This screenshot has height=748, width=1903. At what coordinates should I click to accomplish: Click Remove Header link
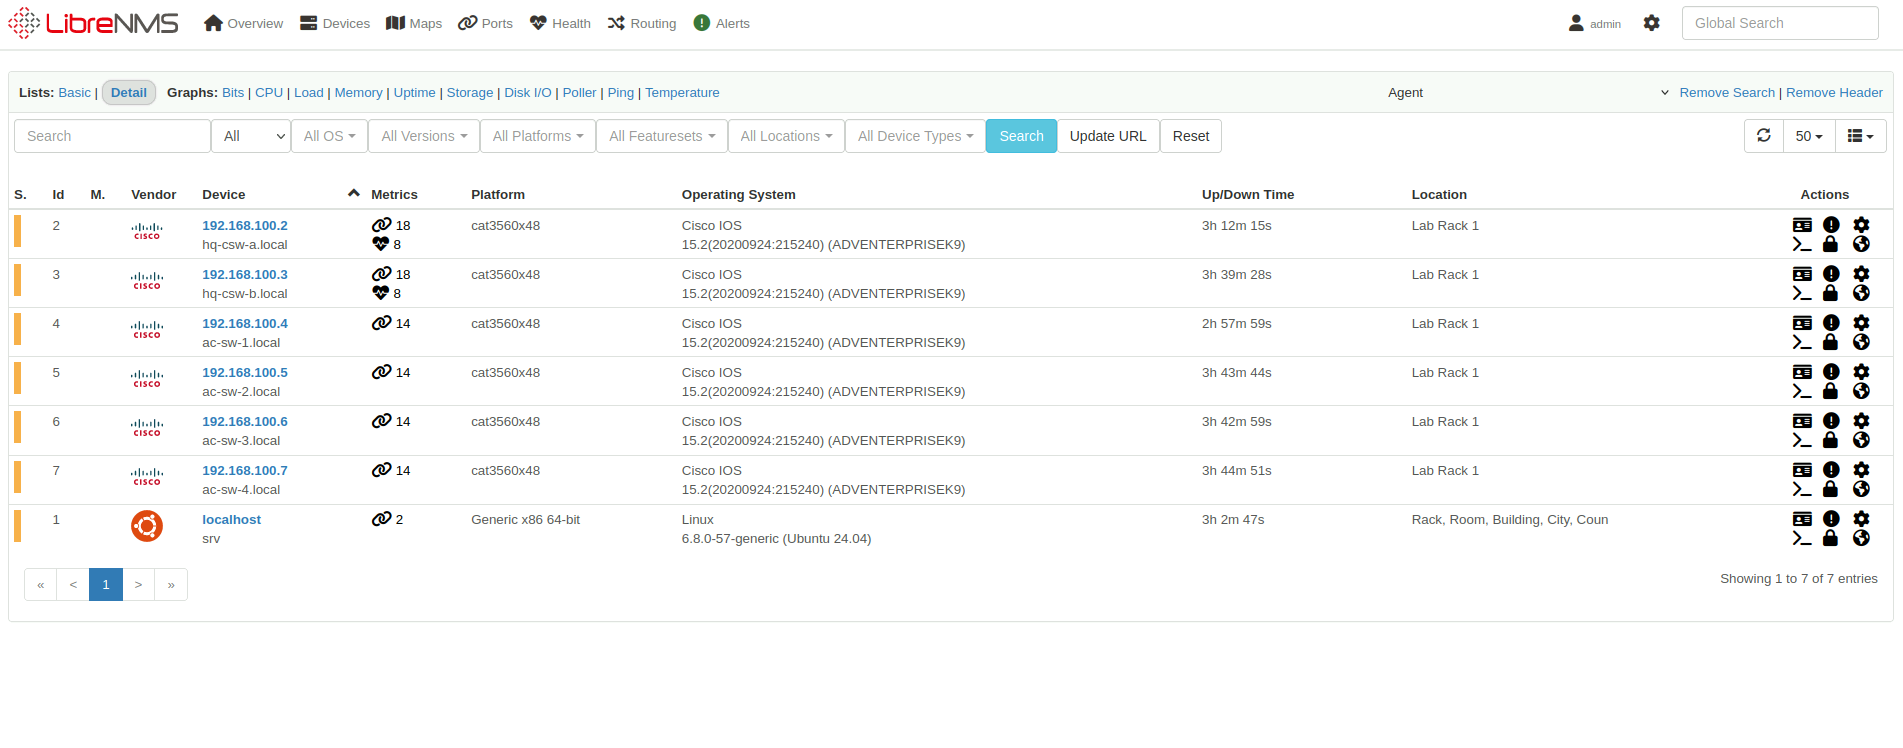pos(1834,92)
